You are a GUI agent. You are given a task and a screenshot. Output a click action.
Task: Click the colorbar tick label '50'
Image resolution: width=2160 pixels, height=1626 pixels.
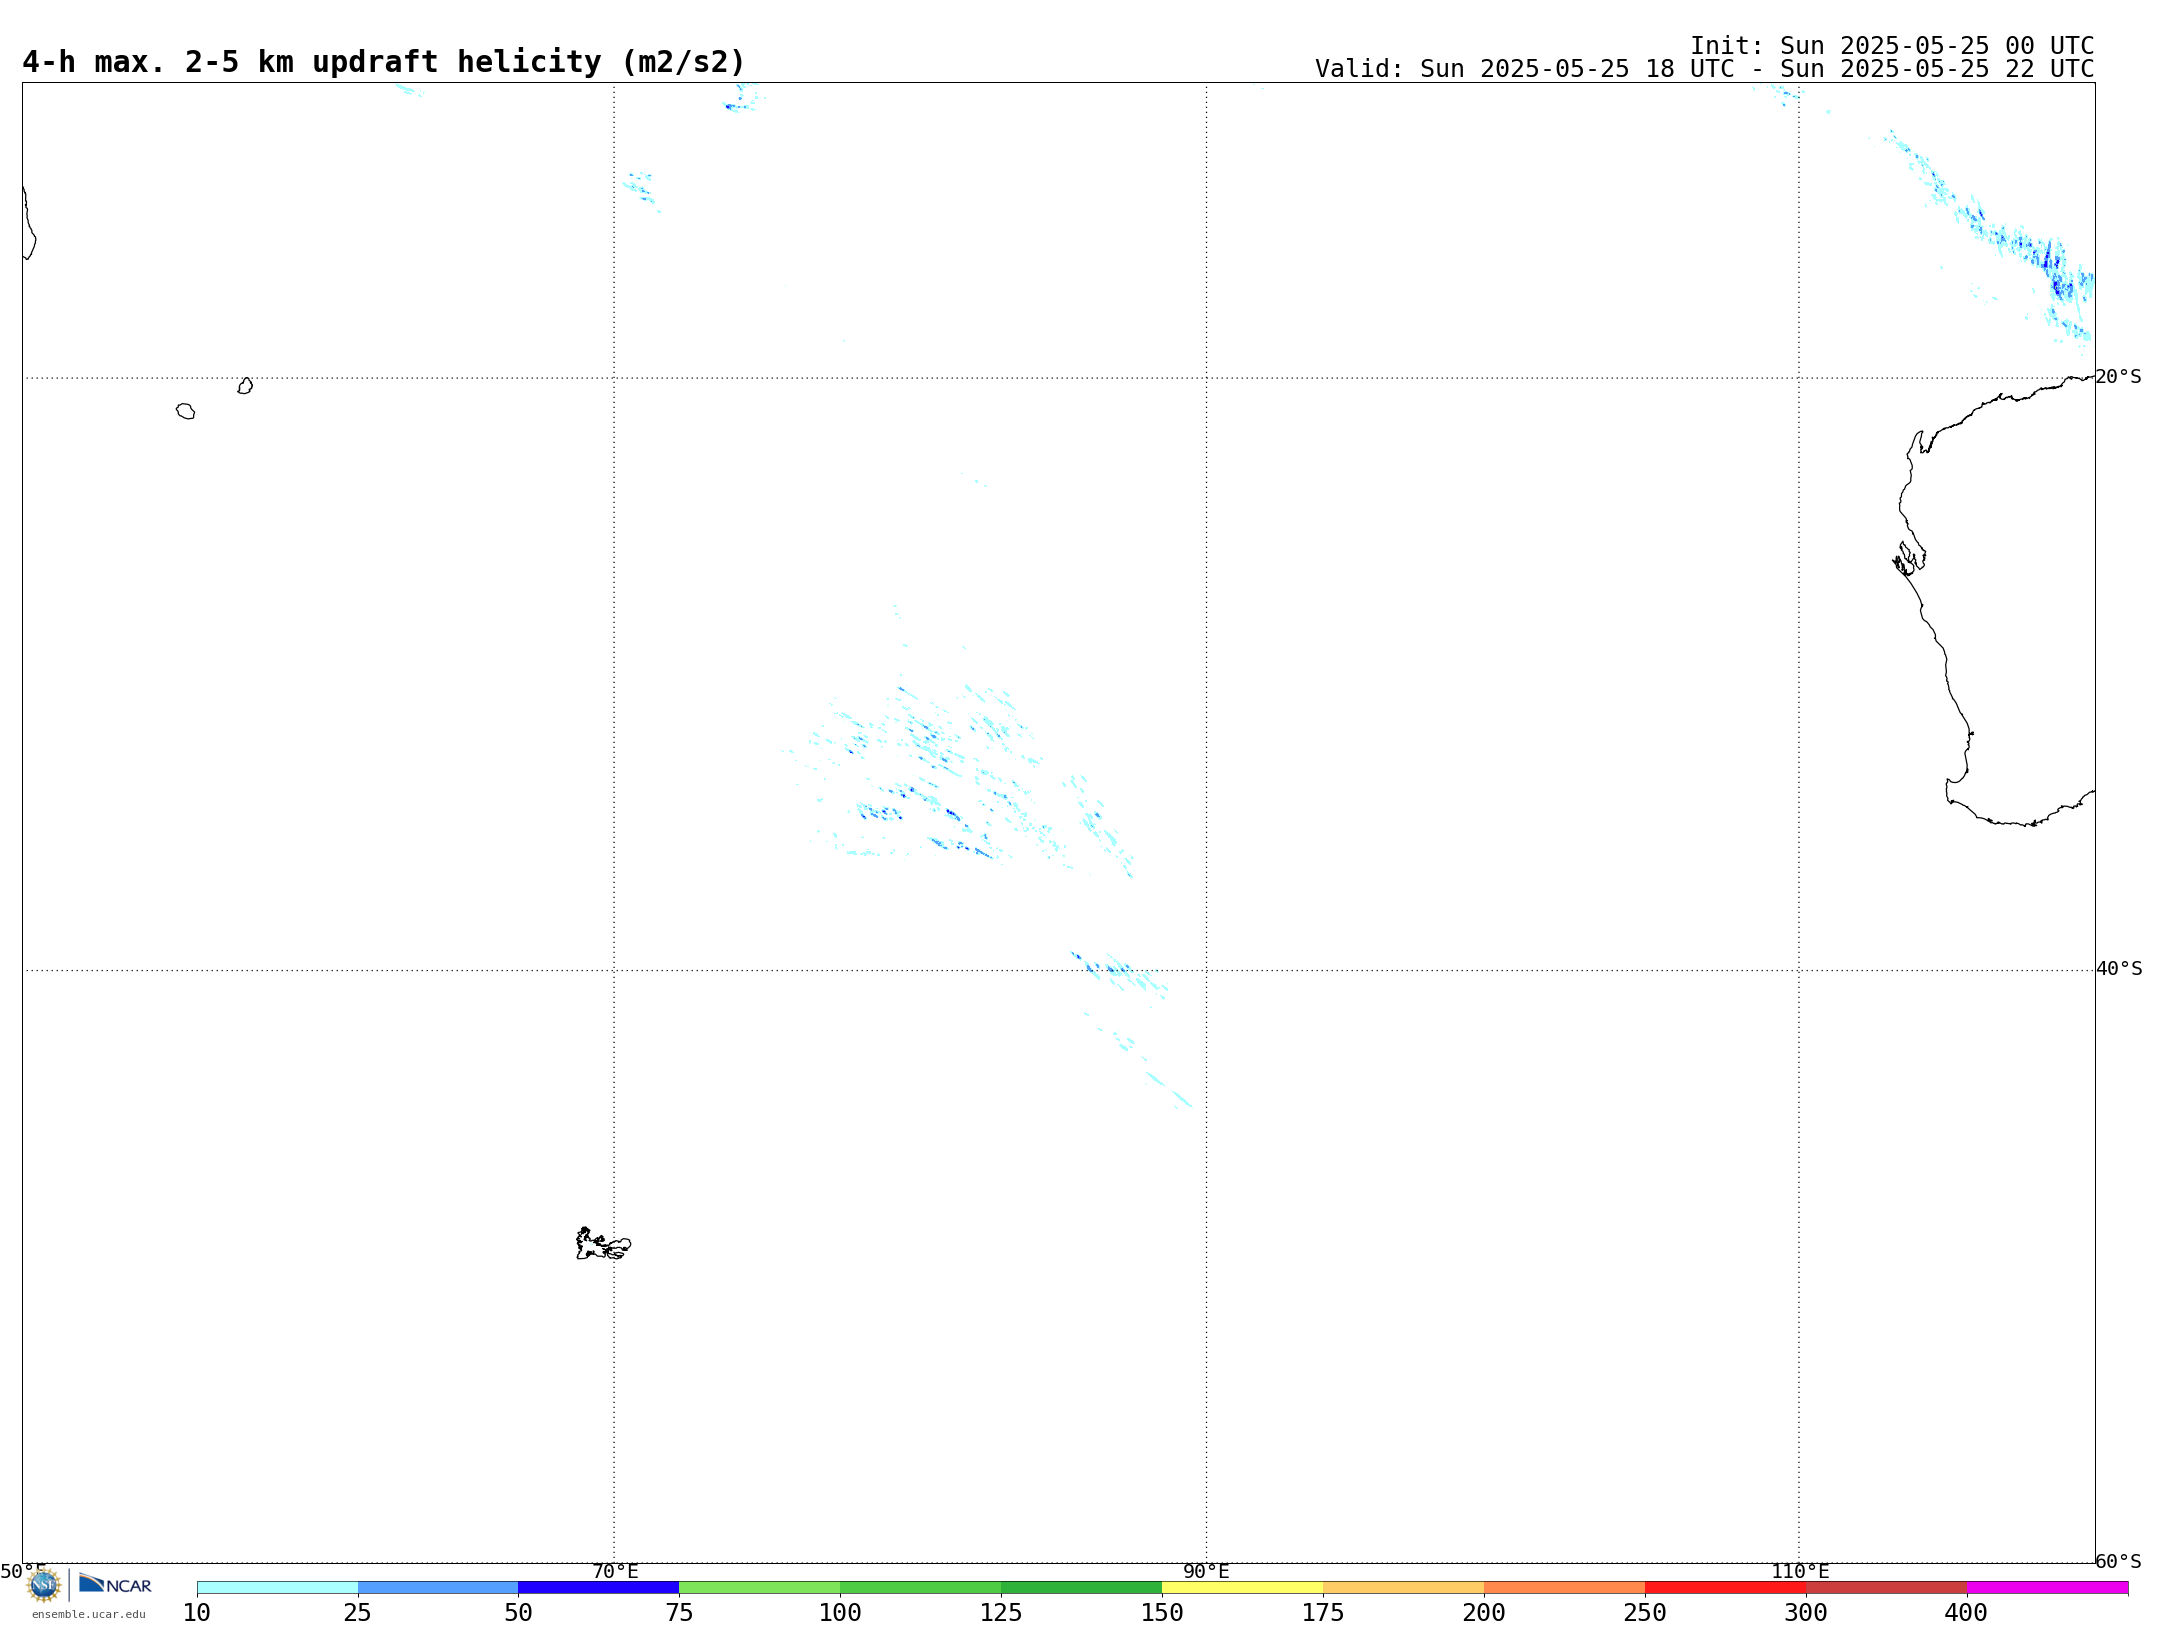coord(518,1613)
